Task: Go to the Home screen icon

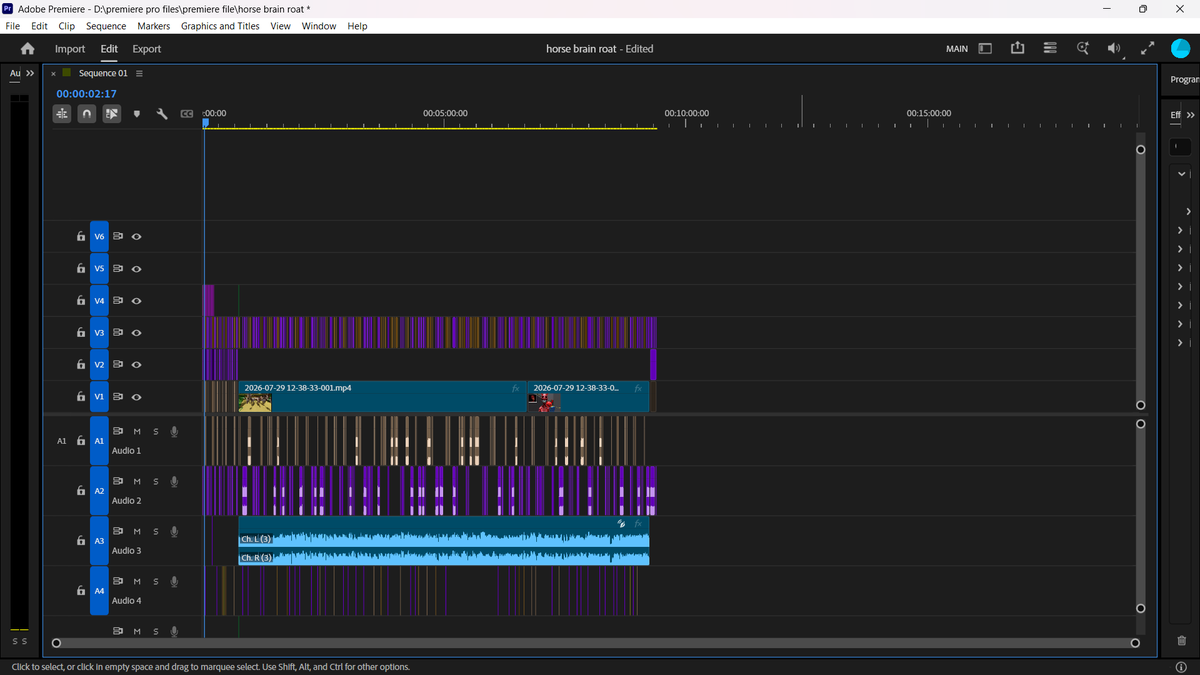Action: point(27,48)
